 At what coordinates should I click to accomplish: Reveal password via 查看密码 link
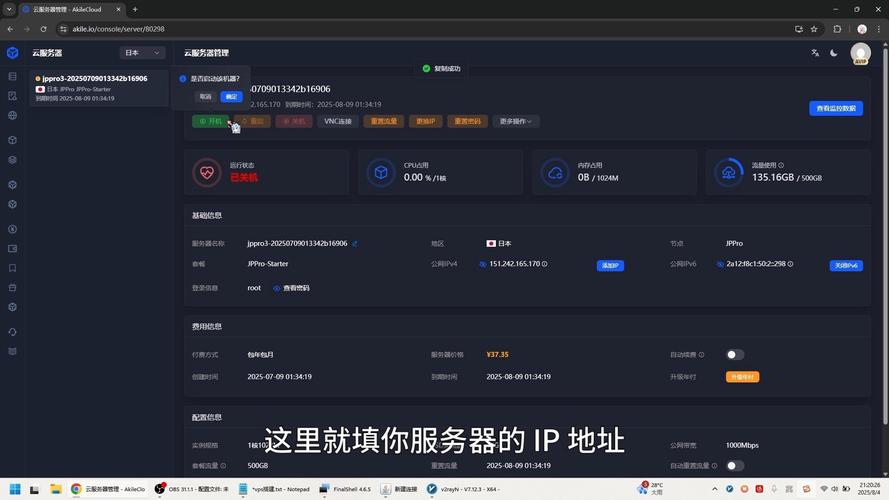pyautogui.click(x=291, y=288)
